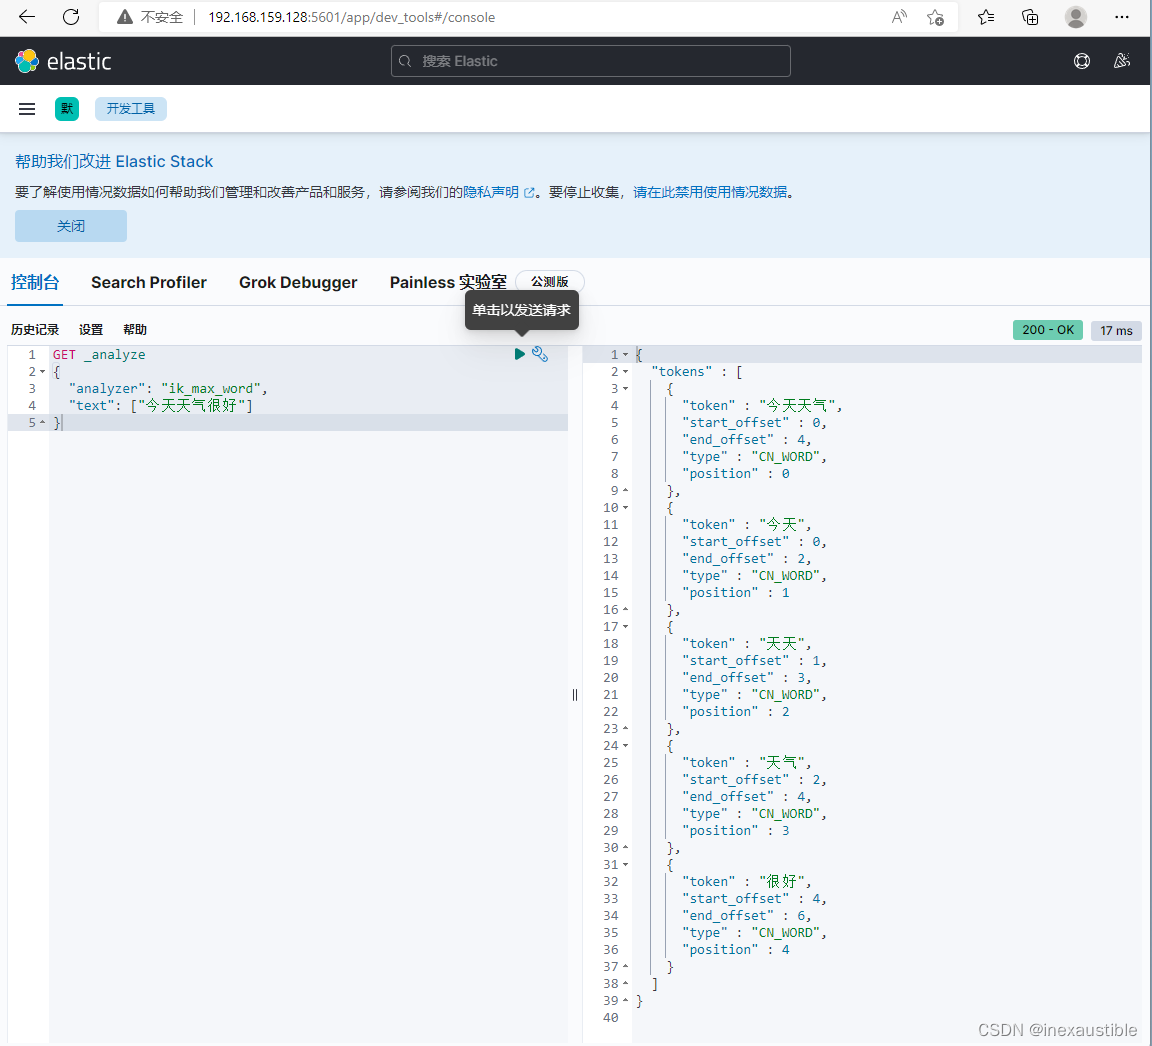This screenshot has width=1152, height=1046.
Task: Switch to the Grok Debugger tab
Action: (298, 282)
